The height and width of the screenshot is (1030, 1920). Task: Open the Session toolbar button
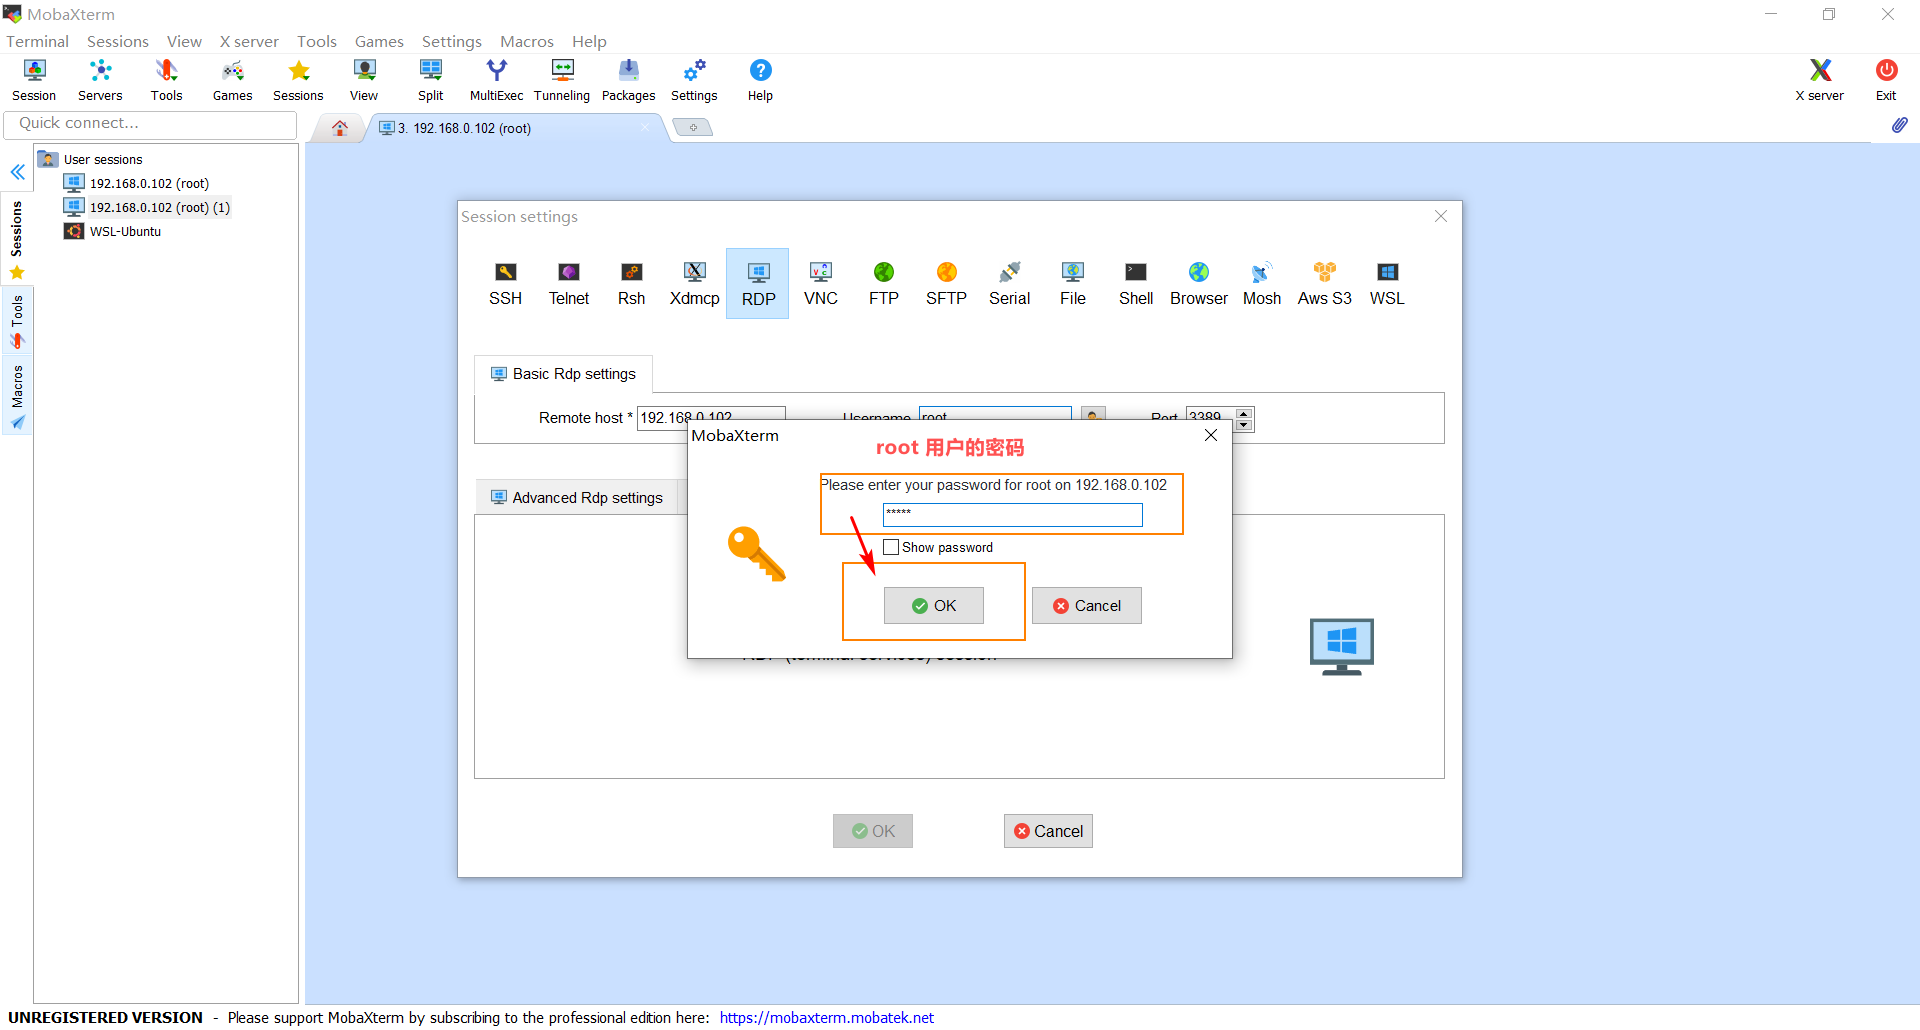(x=34, y=80)
